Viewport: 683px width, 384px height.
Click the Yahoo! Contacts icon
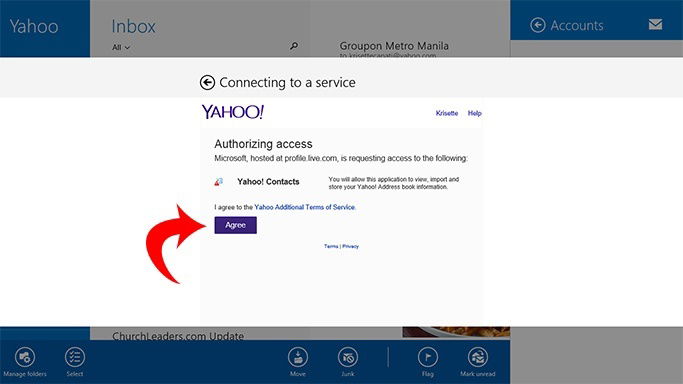[219, 182]
